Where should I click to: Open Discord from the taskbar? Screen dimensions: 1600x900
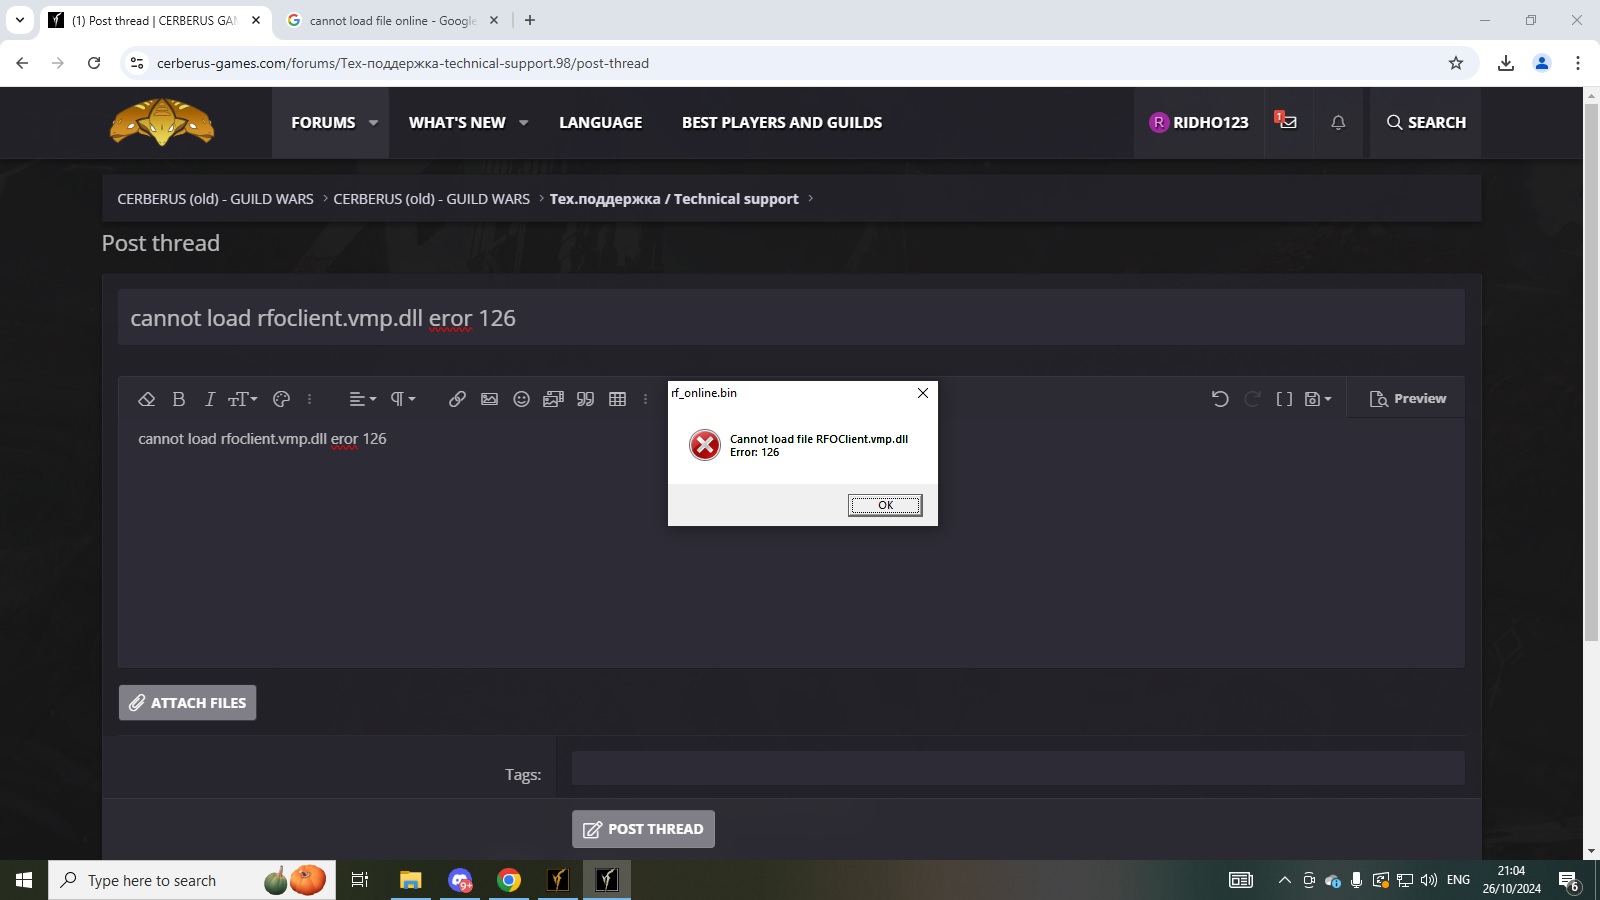tap(460, 880)
